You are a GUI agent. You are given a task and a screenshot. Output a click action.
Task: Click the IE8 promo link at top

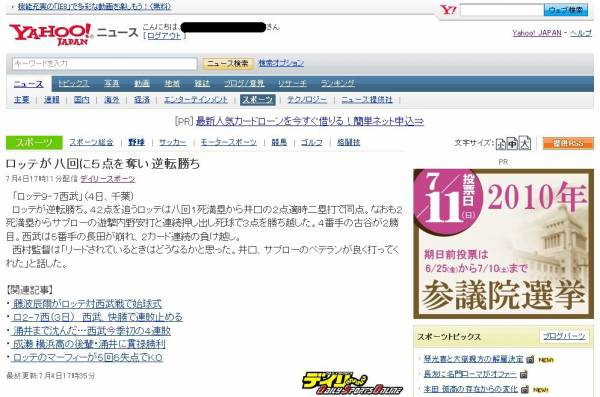tap(95, 7)
